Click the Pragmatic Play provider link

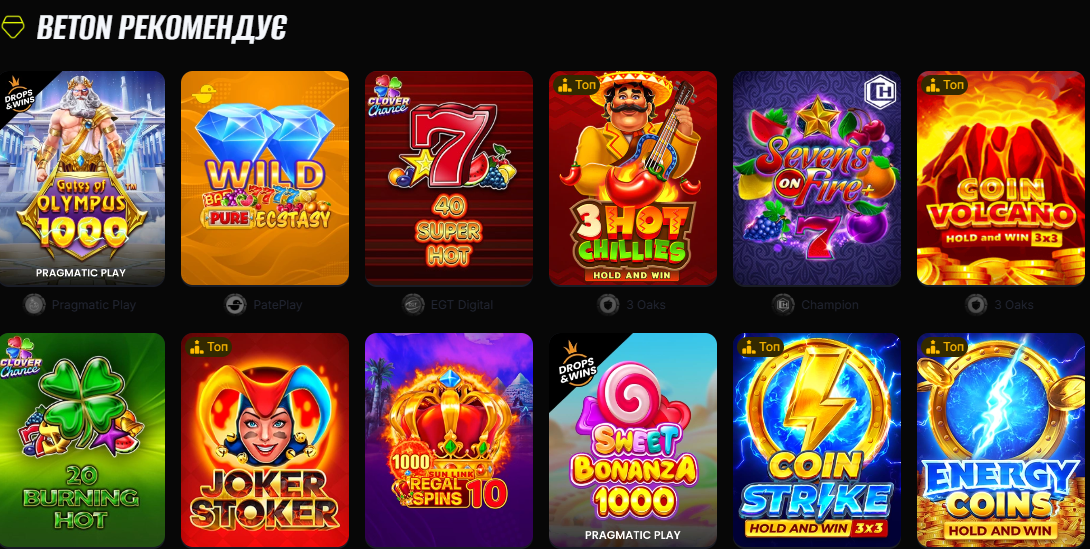[79, 304]
